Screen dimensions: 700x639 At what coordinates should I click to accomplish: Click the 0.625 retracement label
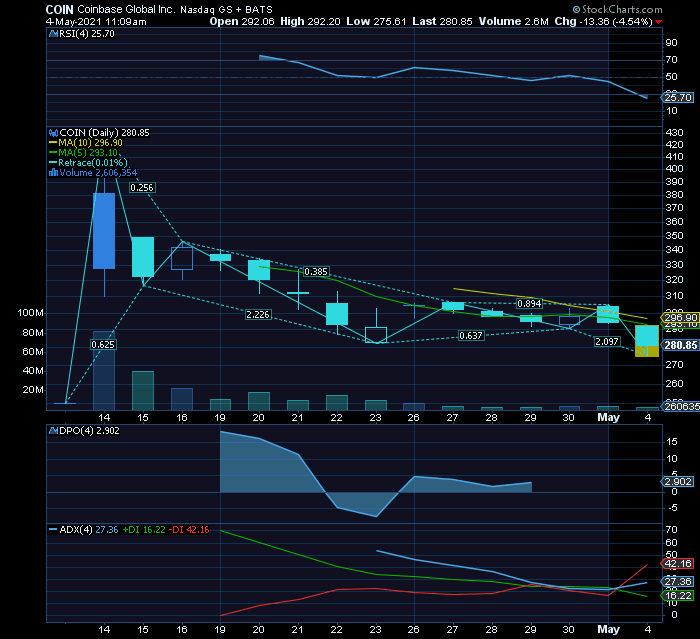(103, 345)
